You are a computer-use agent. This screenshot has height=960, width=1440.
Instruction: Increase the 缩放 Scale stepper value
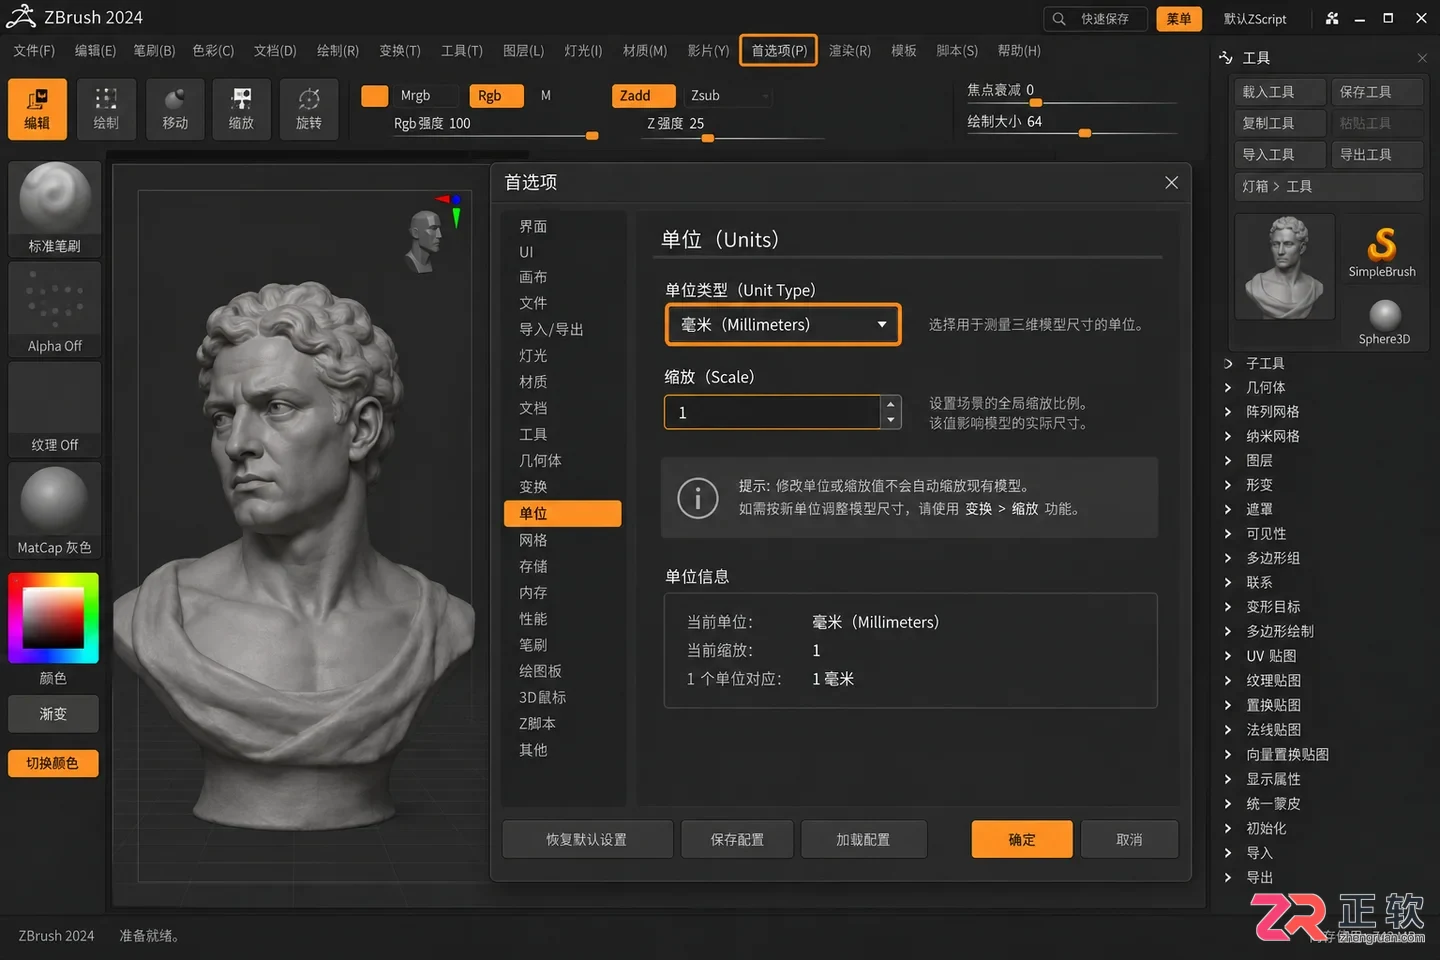coord(891,405)
